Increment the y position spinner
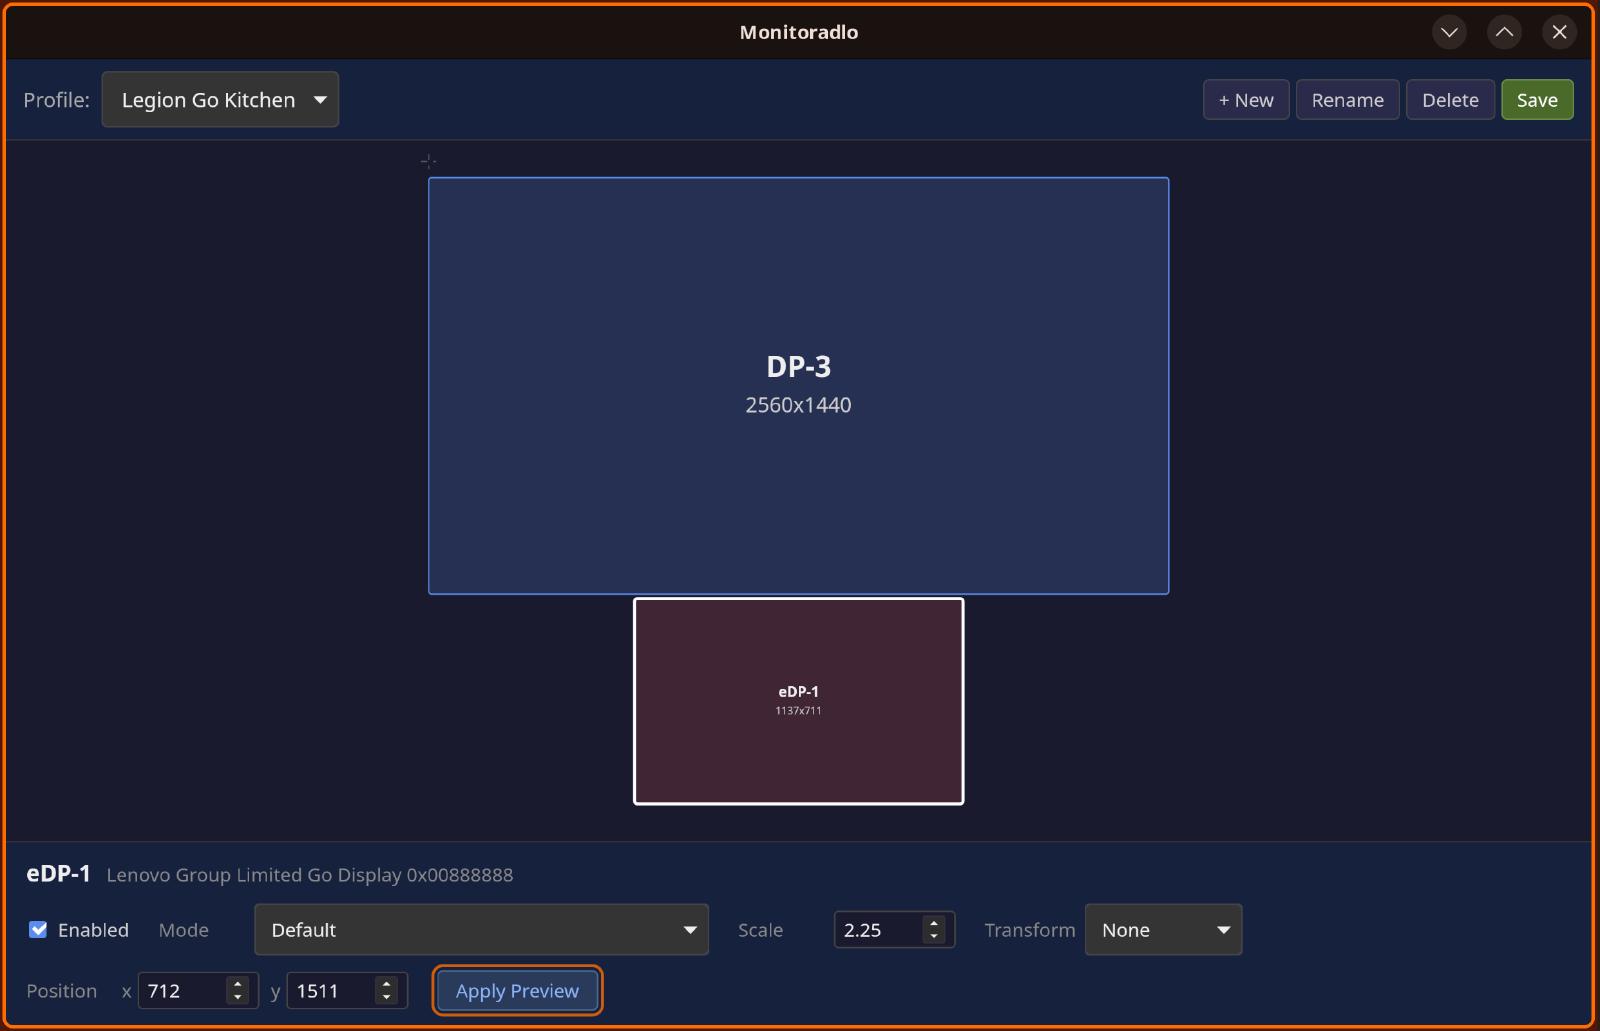 pyautogui.click(x=386, y=984)
